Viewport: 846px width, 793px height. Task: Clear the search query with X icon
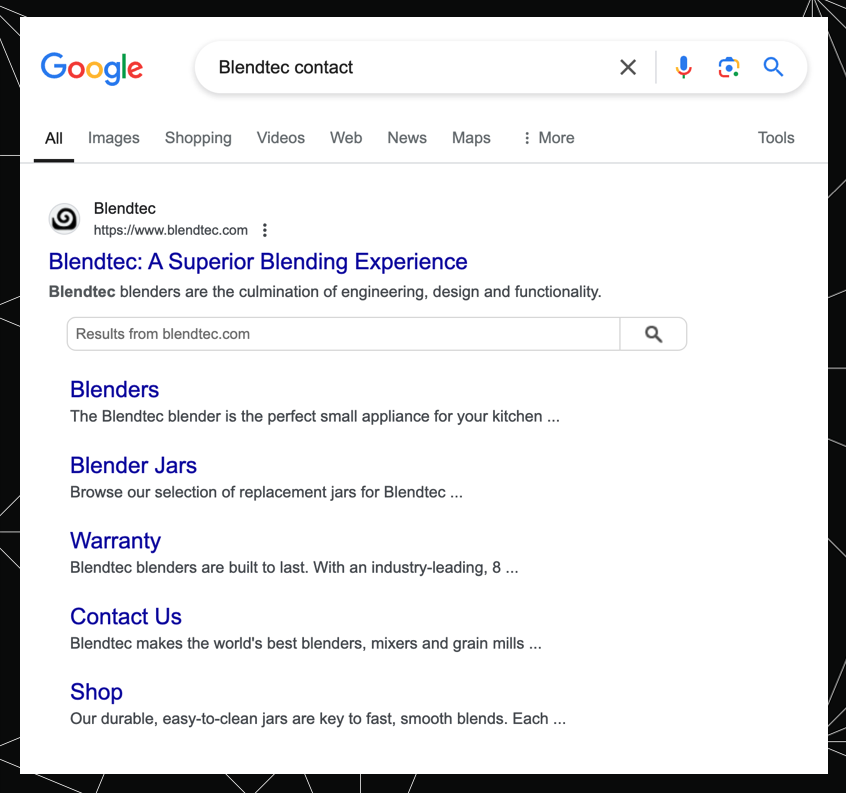point(628,67)
